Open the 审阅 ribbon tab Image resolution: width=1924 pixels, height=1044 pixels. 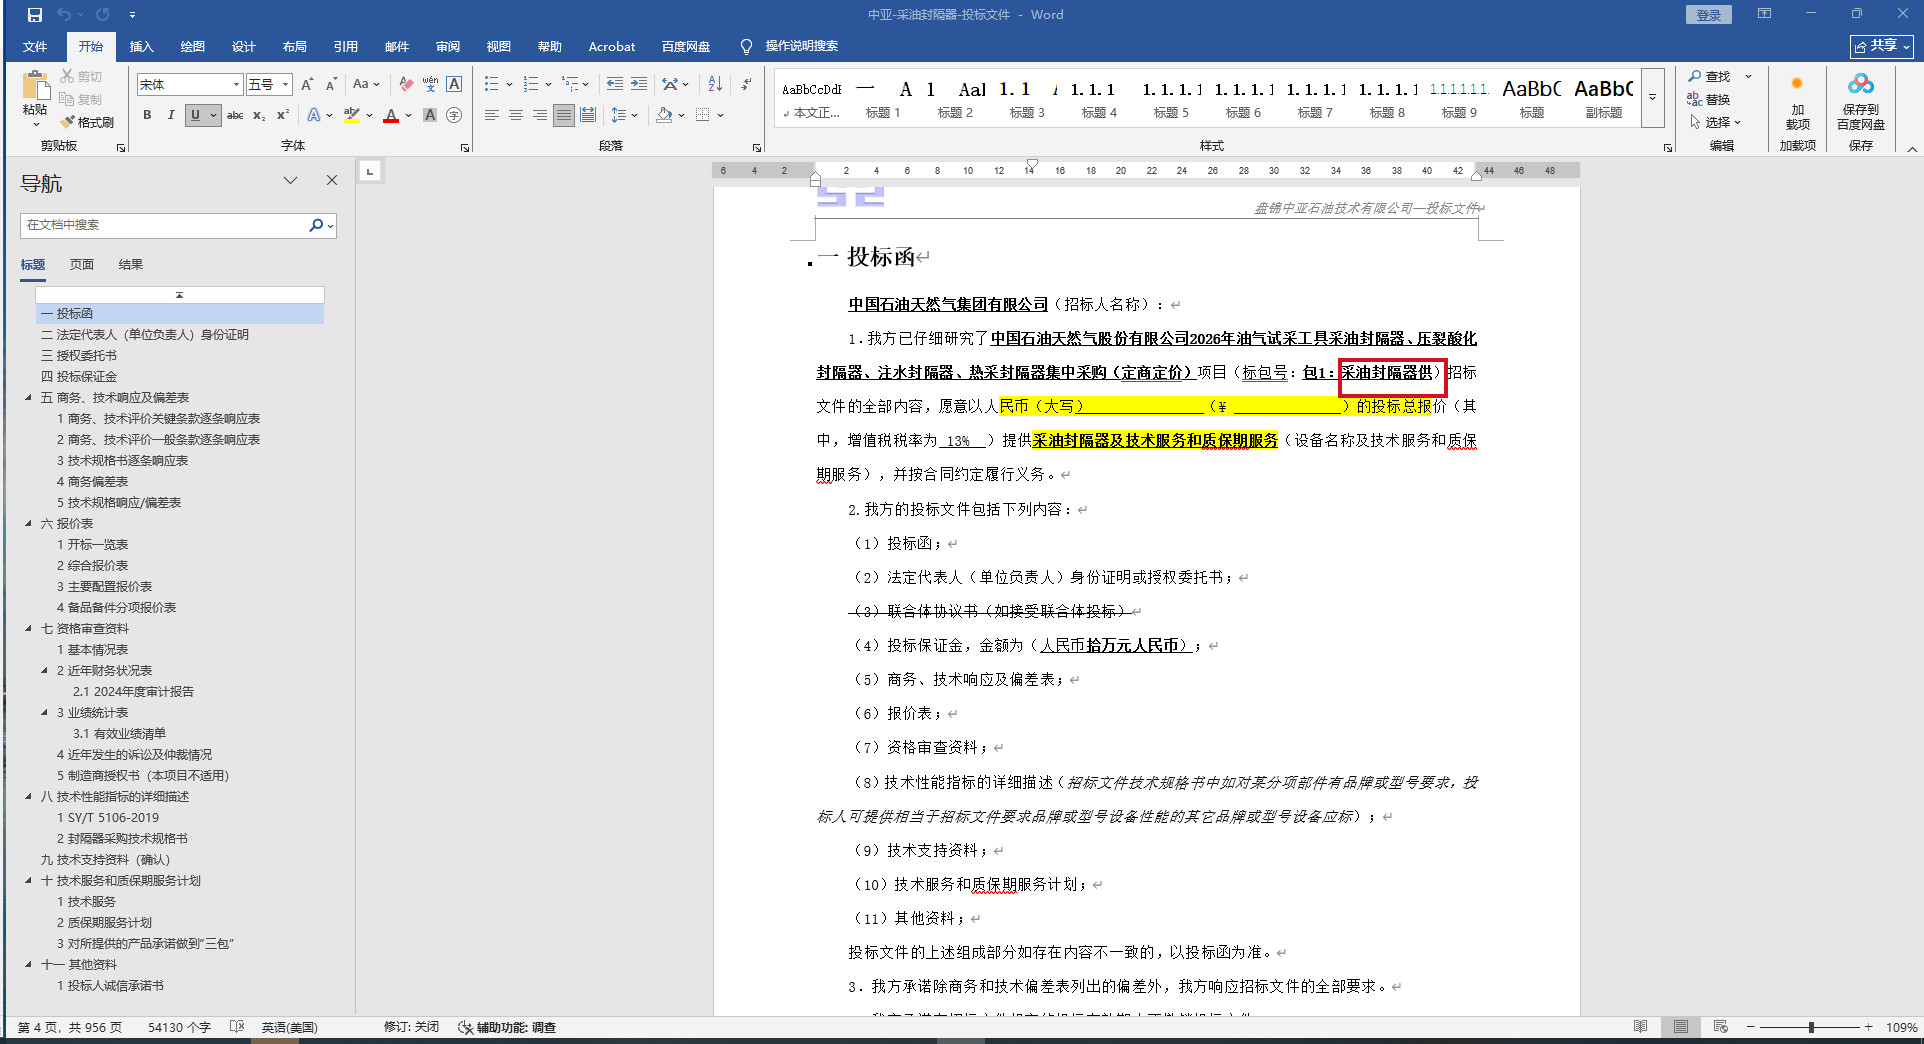coord(447,46)
